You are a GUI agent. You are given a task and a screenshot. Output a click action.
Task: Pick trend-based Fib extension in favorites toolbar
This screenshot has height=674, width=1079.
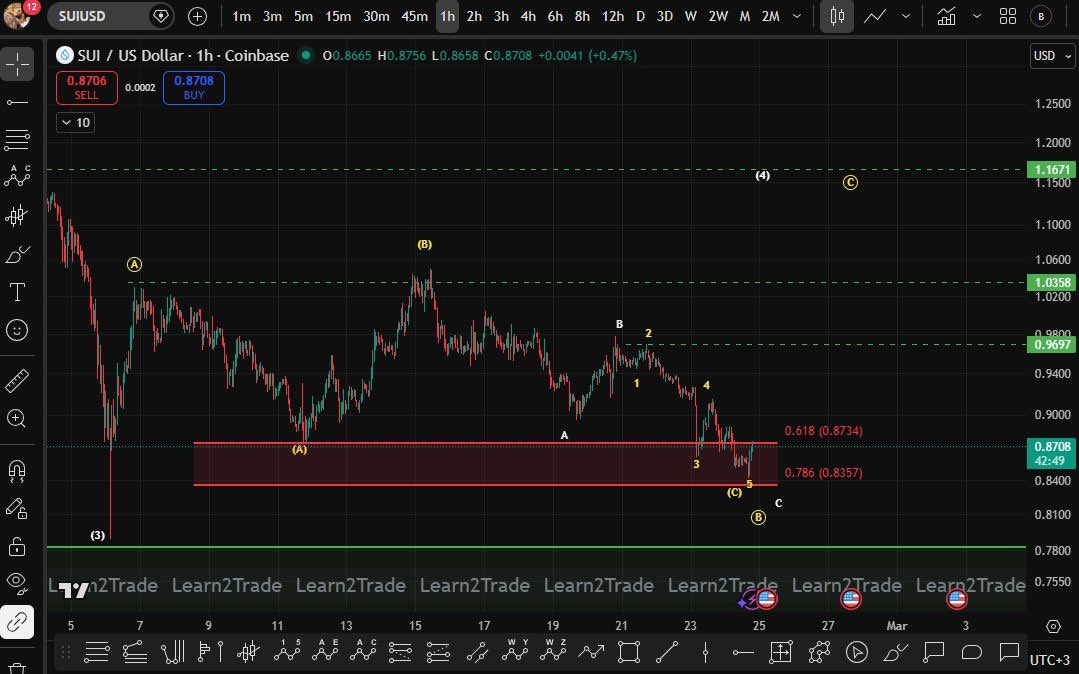point(135,651)
